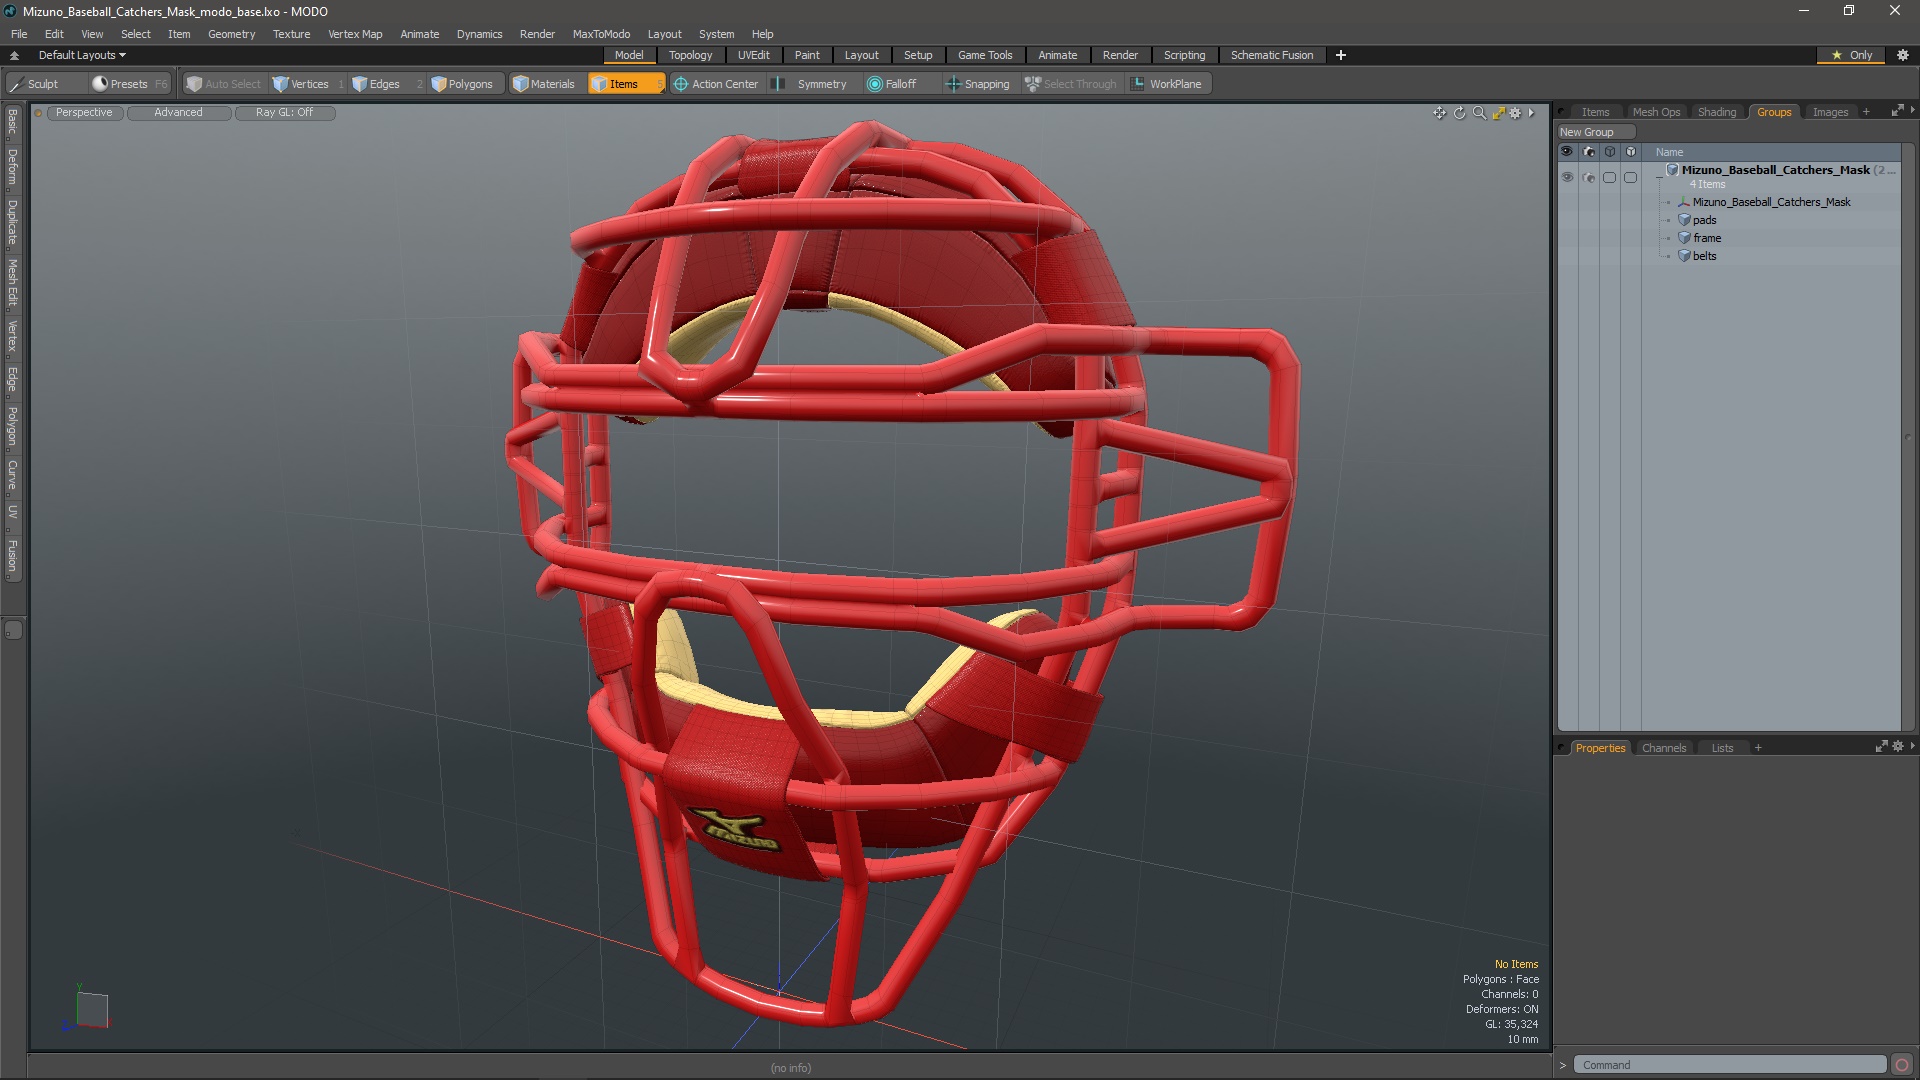Image resolution: width=1920 pixels, height=1080 pixels.
Task: Toggle visibility eye for Mizuno group
Action: pos(1566,177)
